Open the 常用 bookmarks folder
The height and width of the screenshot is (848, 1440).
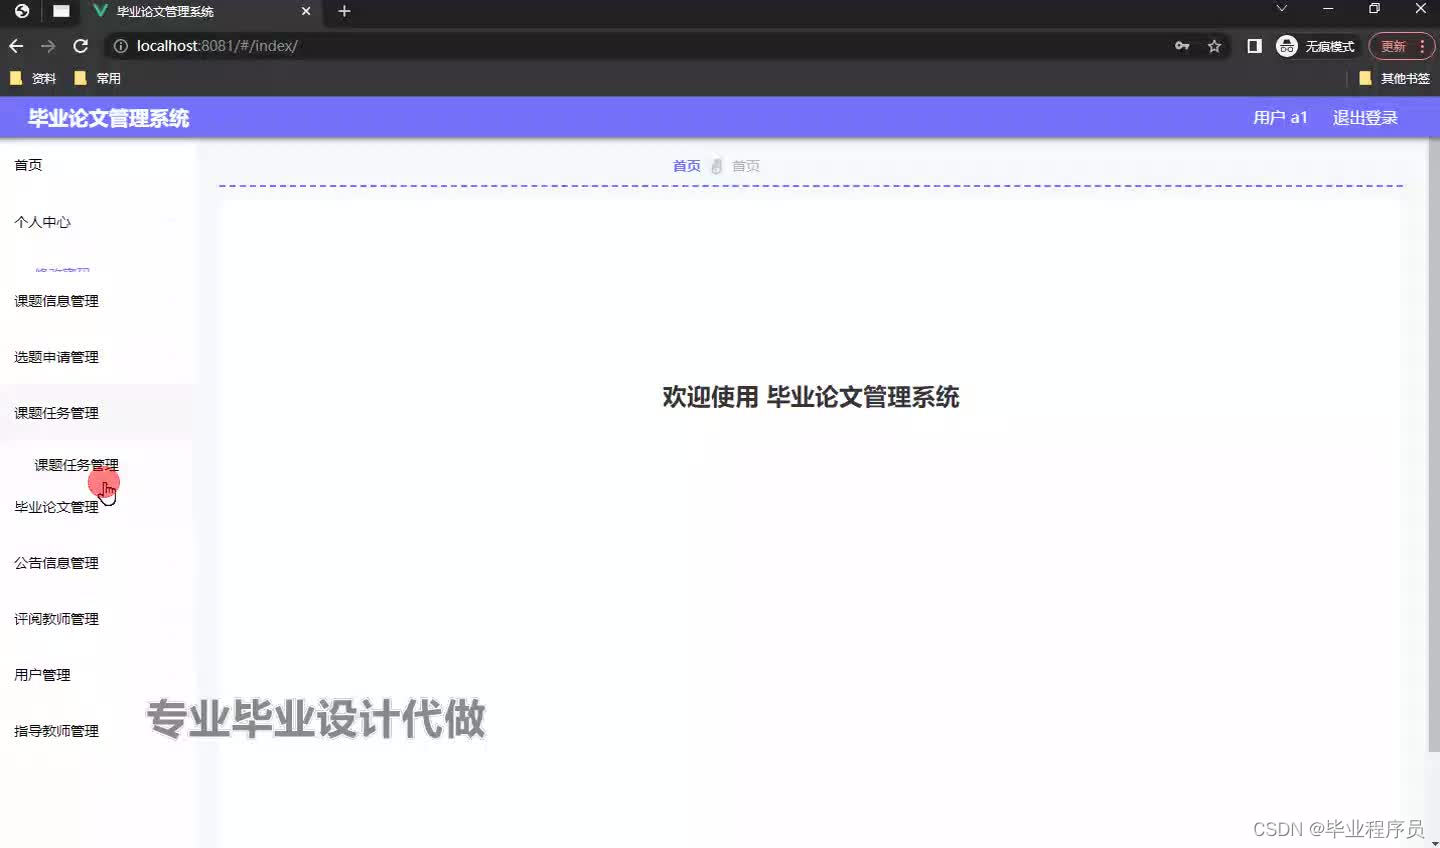tap(97, 78)
